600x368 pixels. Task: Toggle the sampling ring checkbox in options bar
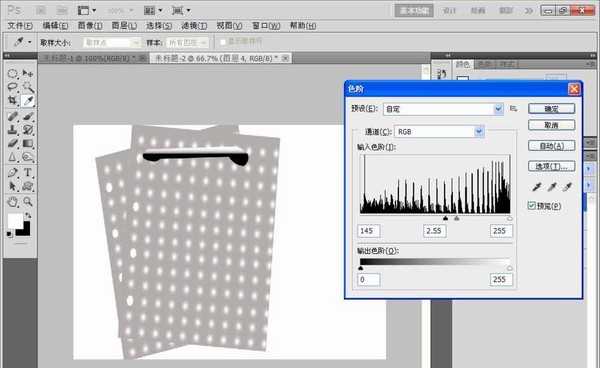point(223,42)
